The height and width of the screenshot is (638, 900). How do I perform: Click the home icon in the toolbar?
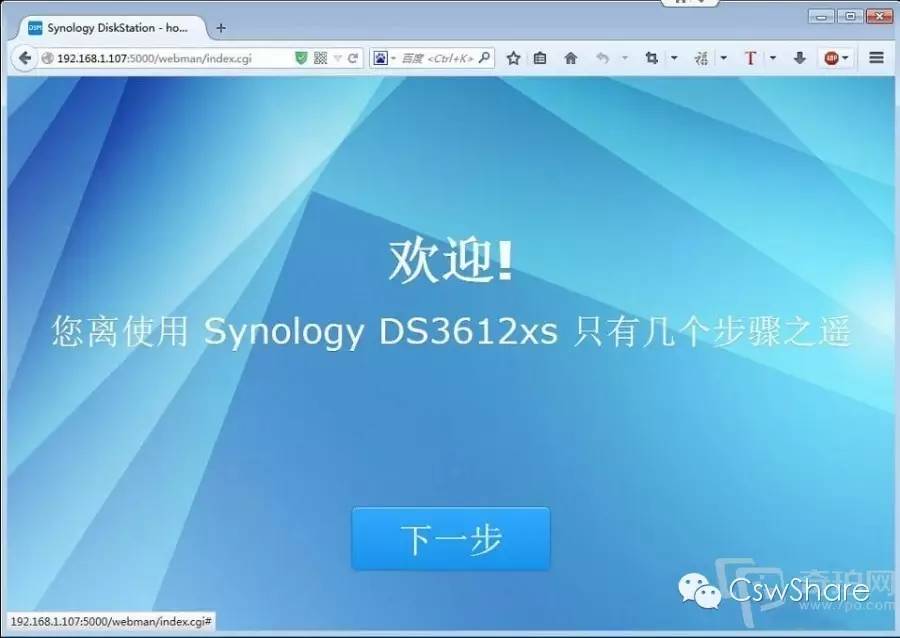pos(569,57)
